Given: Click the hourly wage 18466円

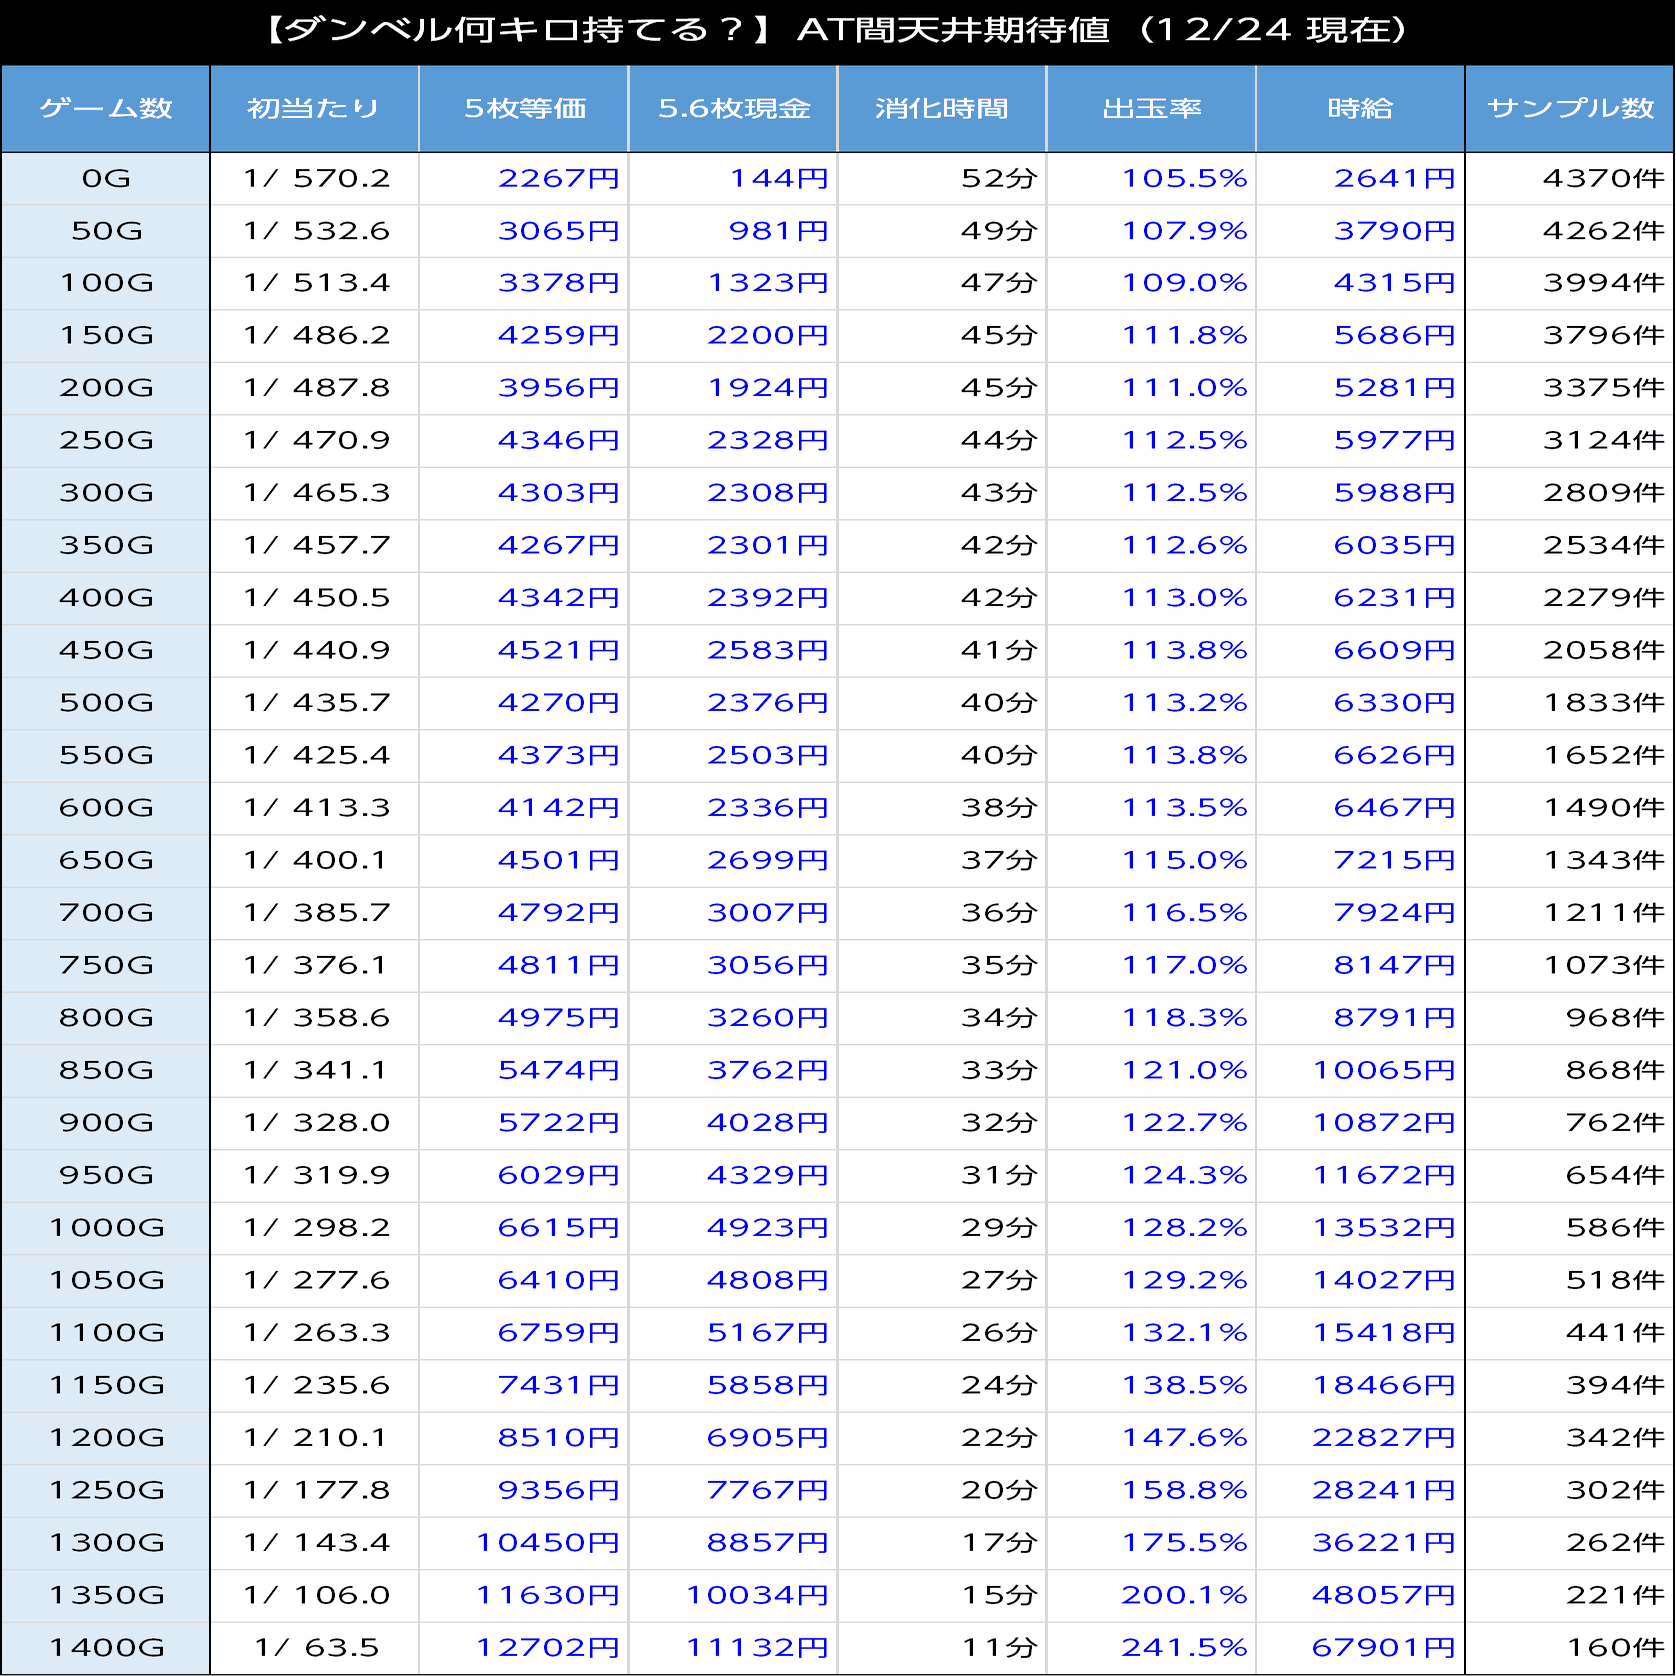Looking at the screenshot, I should [1384, 1386].
